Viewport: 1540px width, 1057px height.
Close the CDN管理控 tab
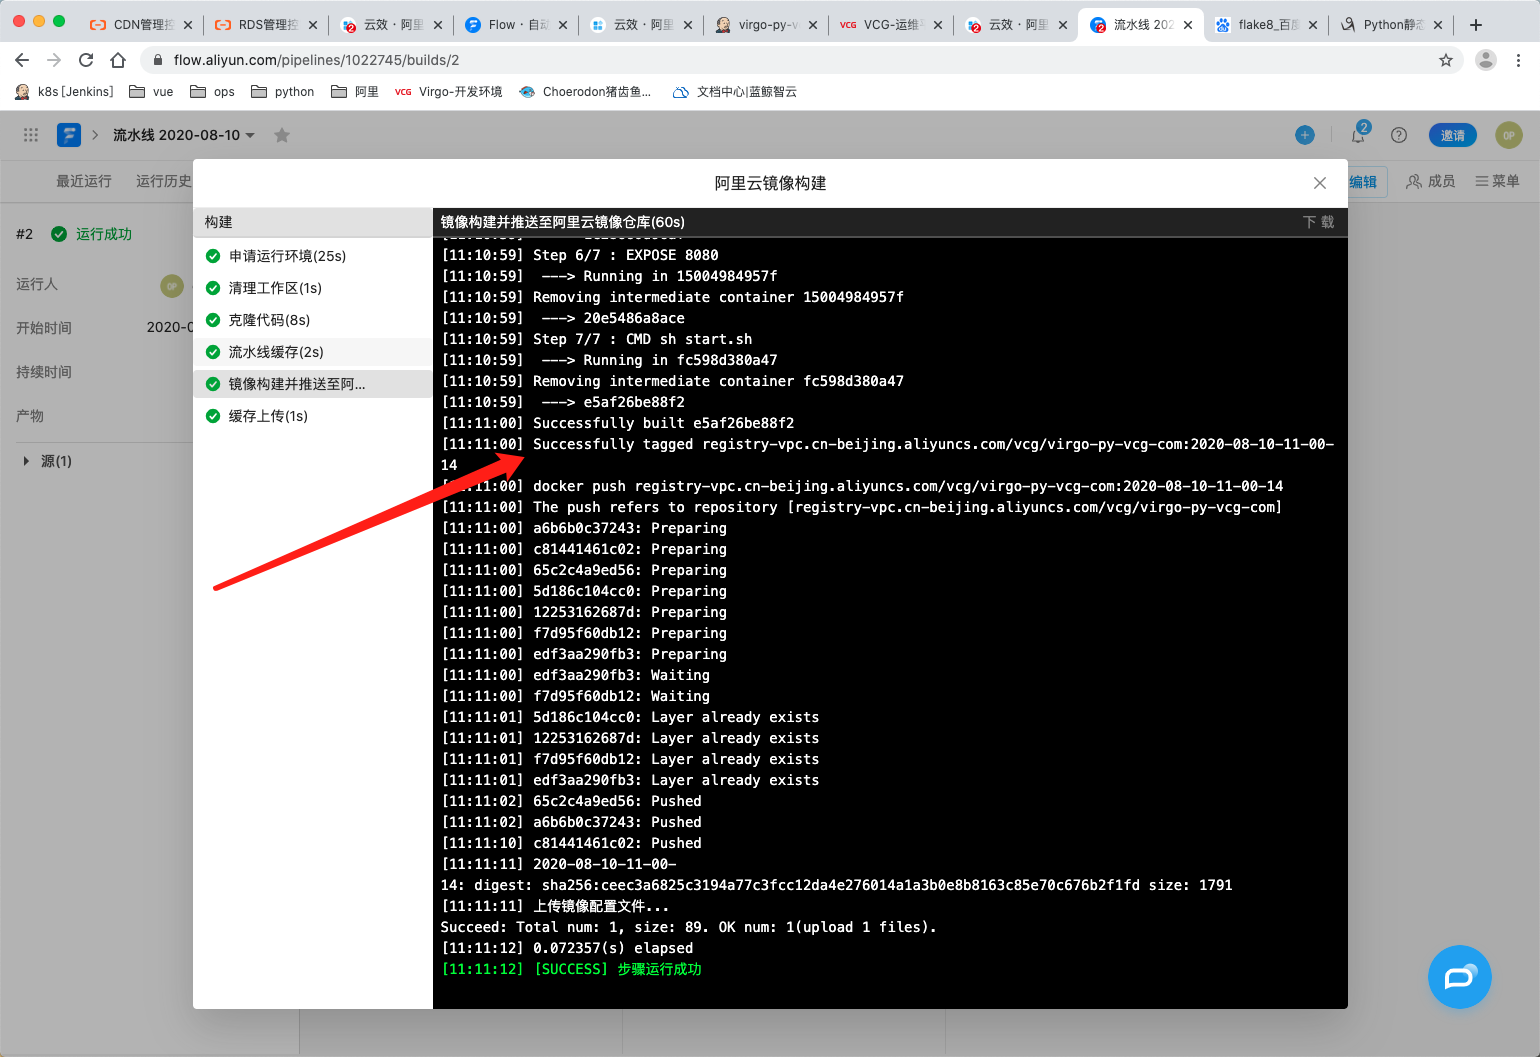(188, 25)
